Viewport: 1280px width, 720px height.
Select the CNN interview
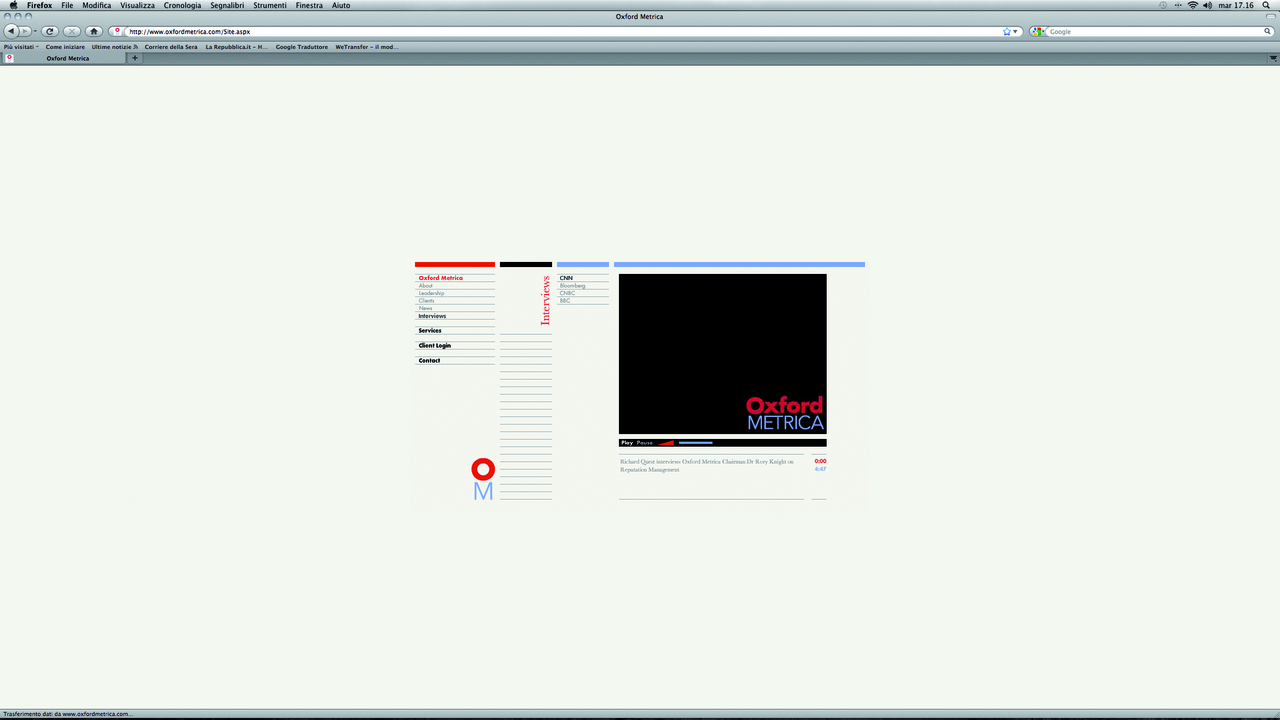(566, 278)
